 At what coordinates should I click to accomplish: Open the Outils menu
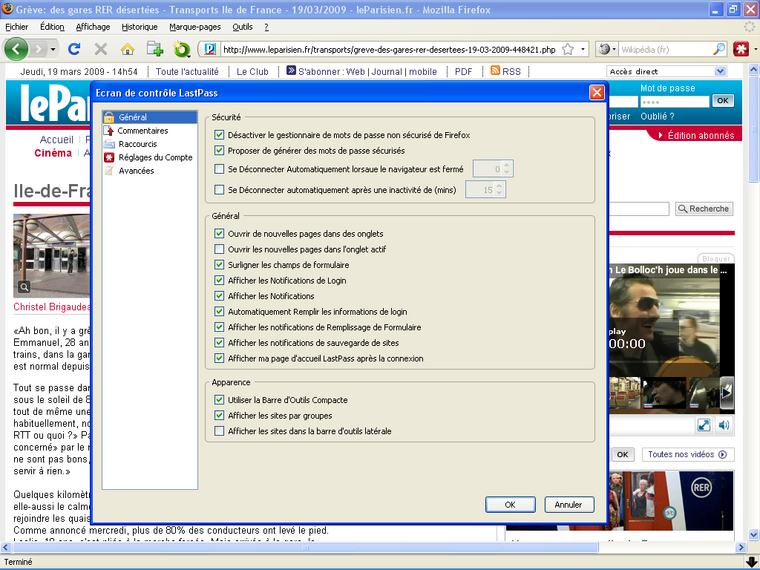[242, 27]
